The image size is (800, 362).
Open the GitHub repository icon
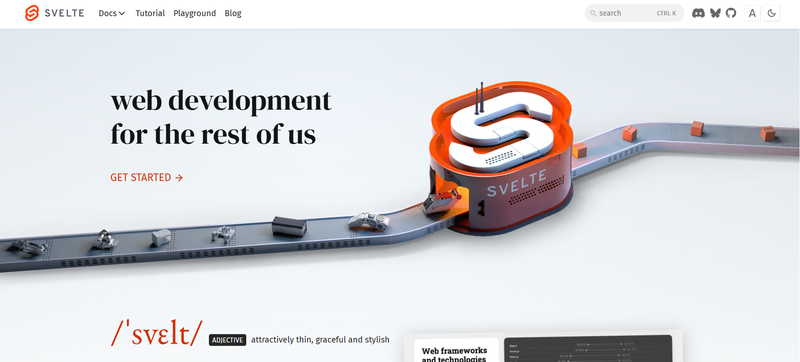pos(731,13)
